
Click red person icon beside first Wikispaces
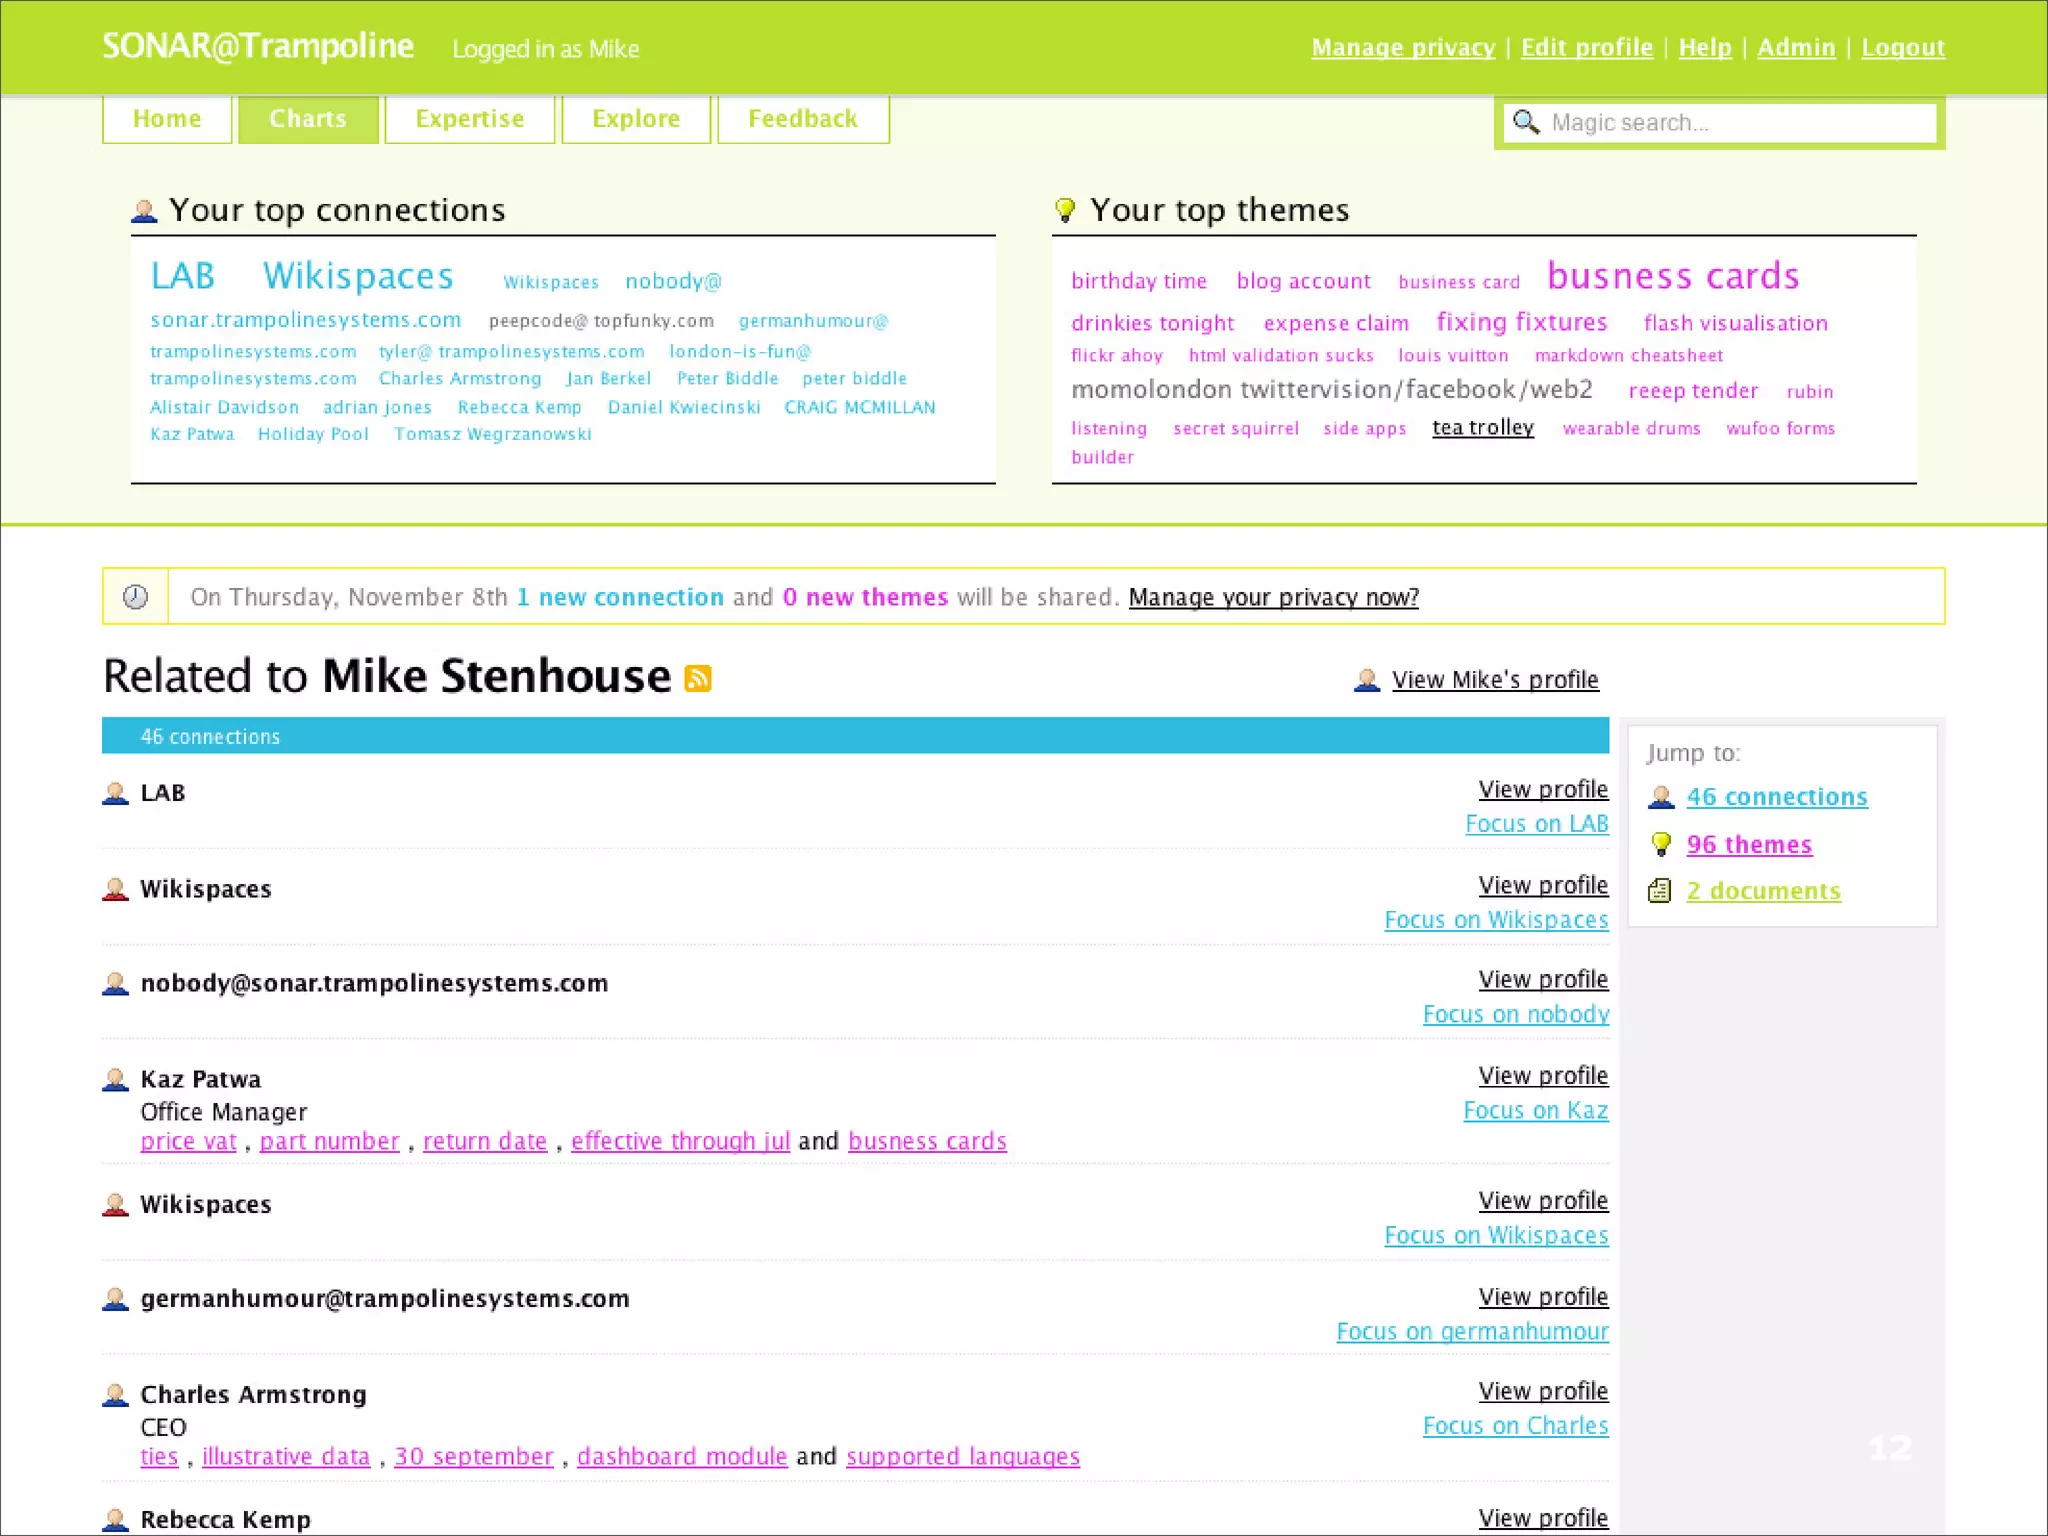(x=116, y=889)
